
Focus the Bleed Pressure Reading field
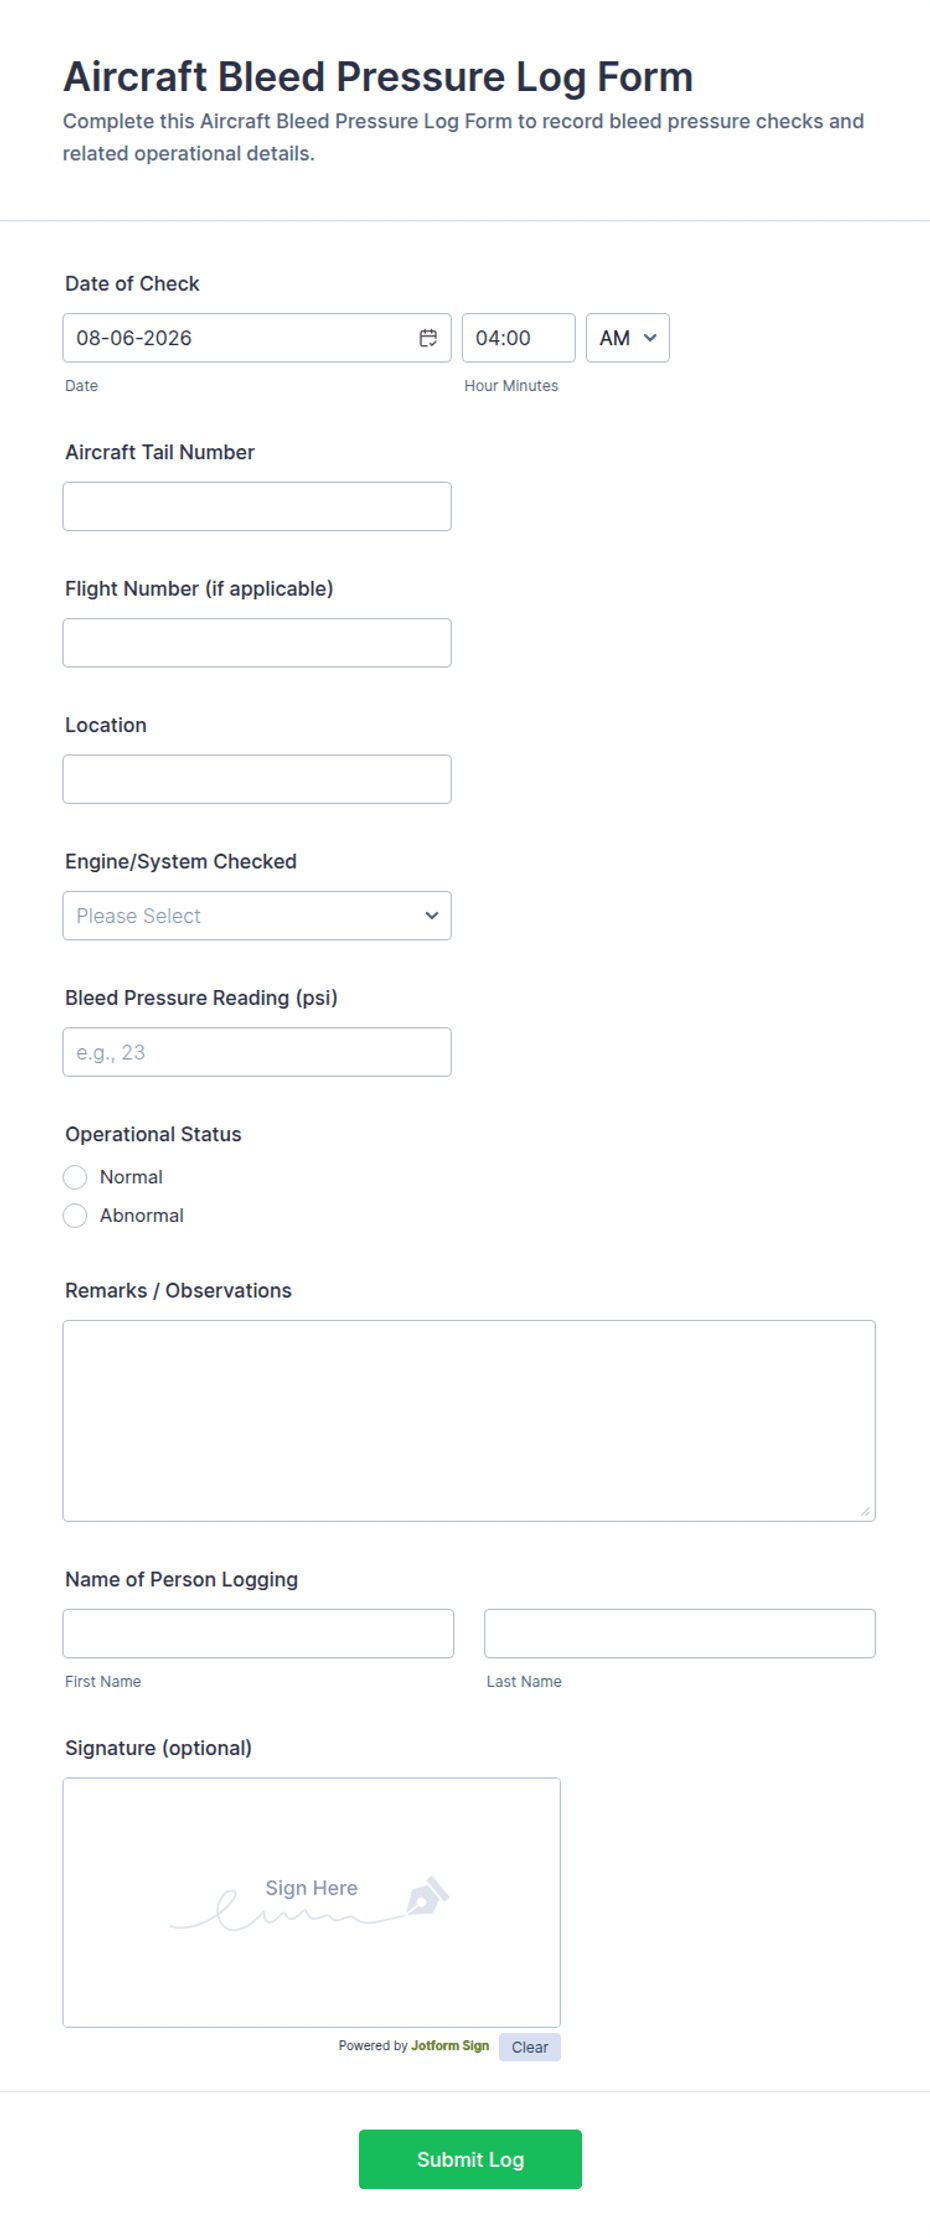pyautogui.click(x=257, y=1052)
